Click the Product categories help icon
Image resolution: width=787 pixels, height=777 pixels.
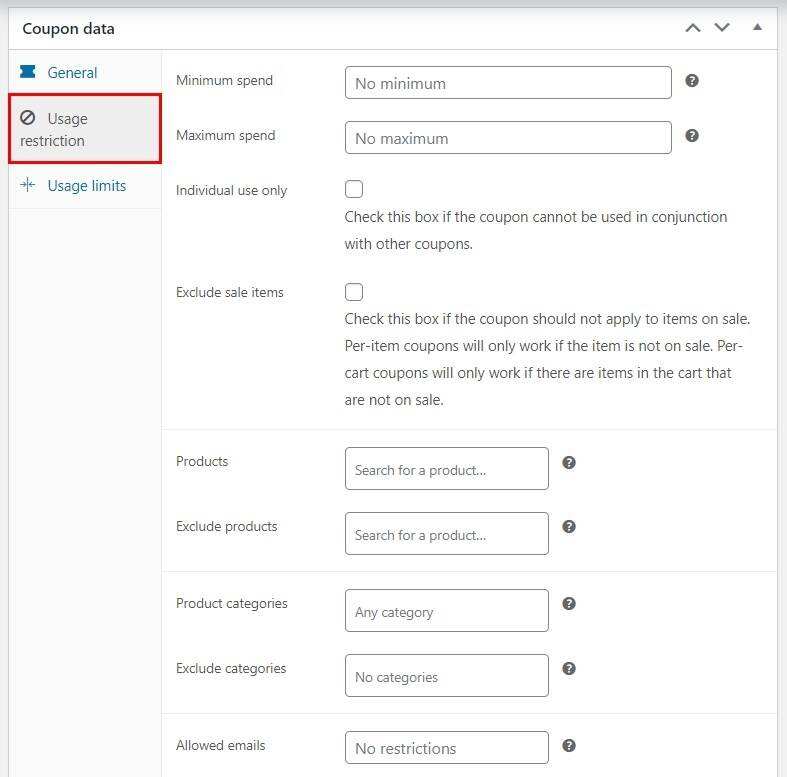[x=569, y=603]
